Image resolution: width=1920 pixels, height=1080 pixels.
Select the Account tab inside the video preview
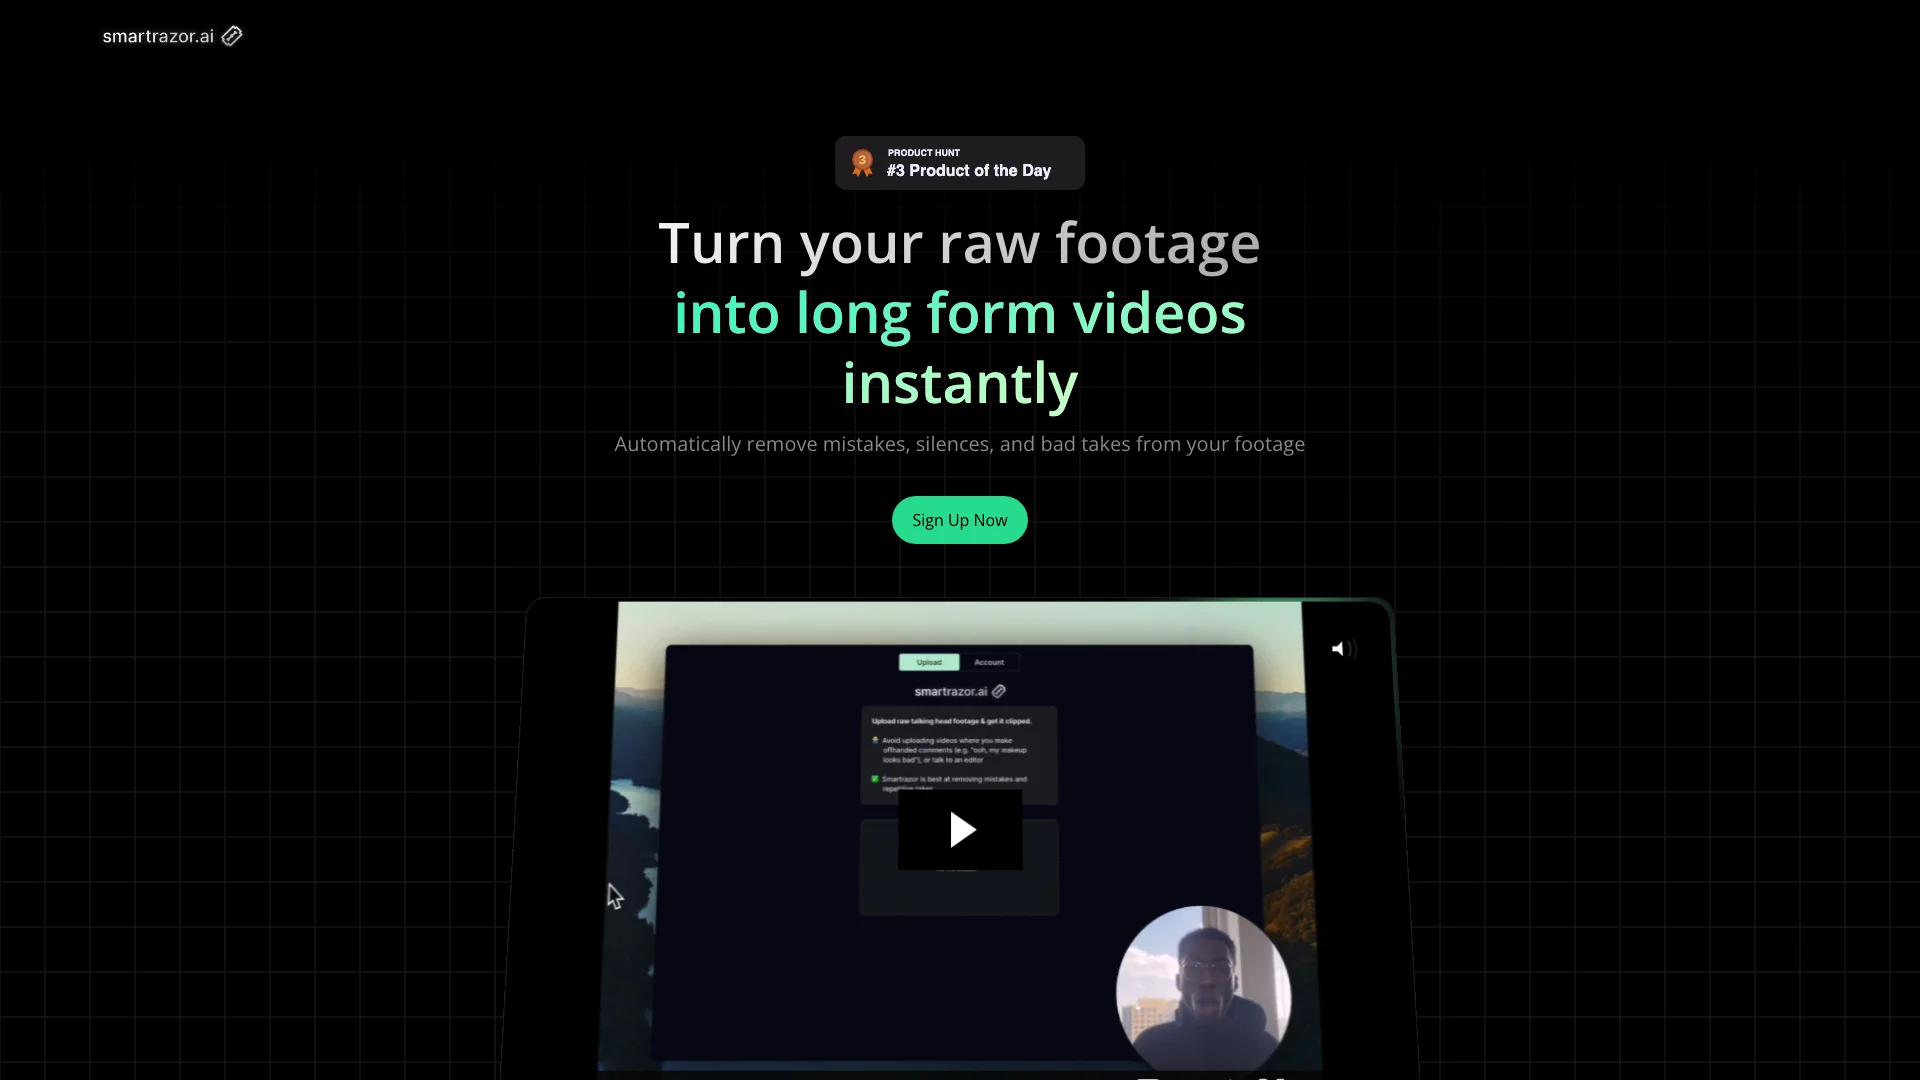(x=989, y=662)
